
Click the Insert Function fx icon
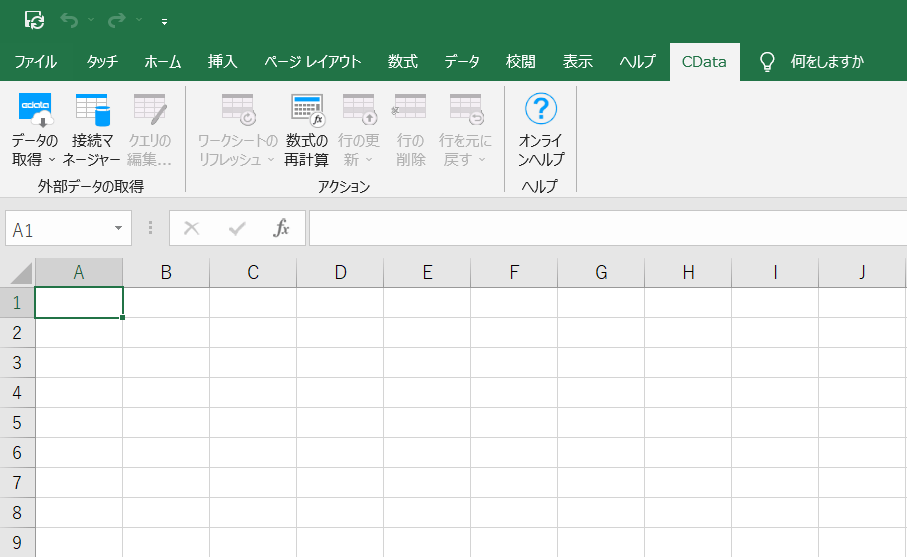[x=282, y=228]
